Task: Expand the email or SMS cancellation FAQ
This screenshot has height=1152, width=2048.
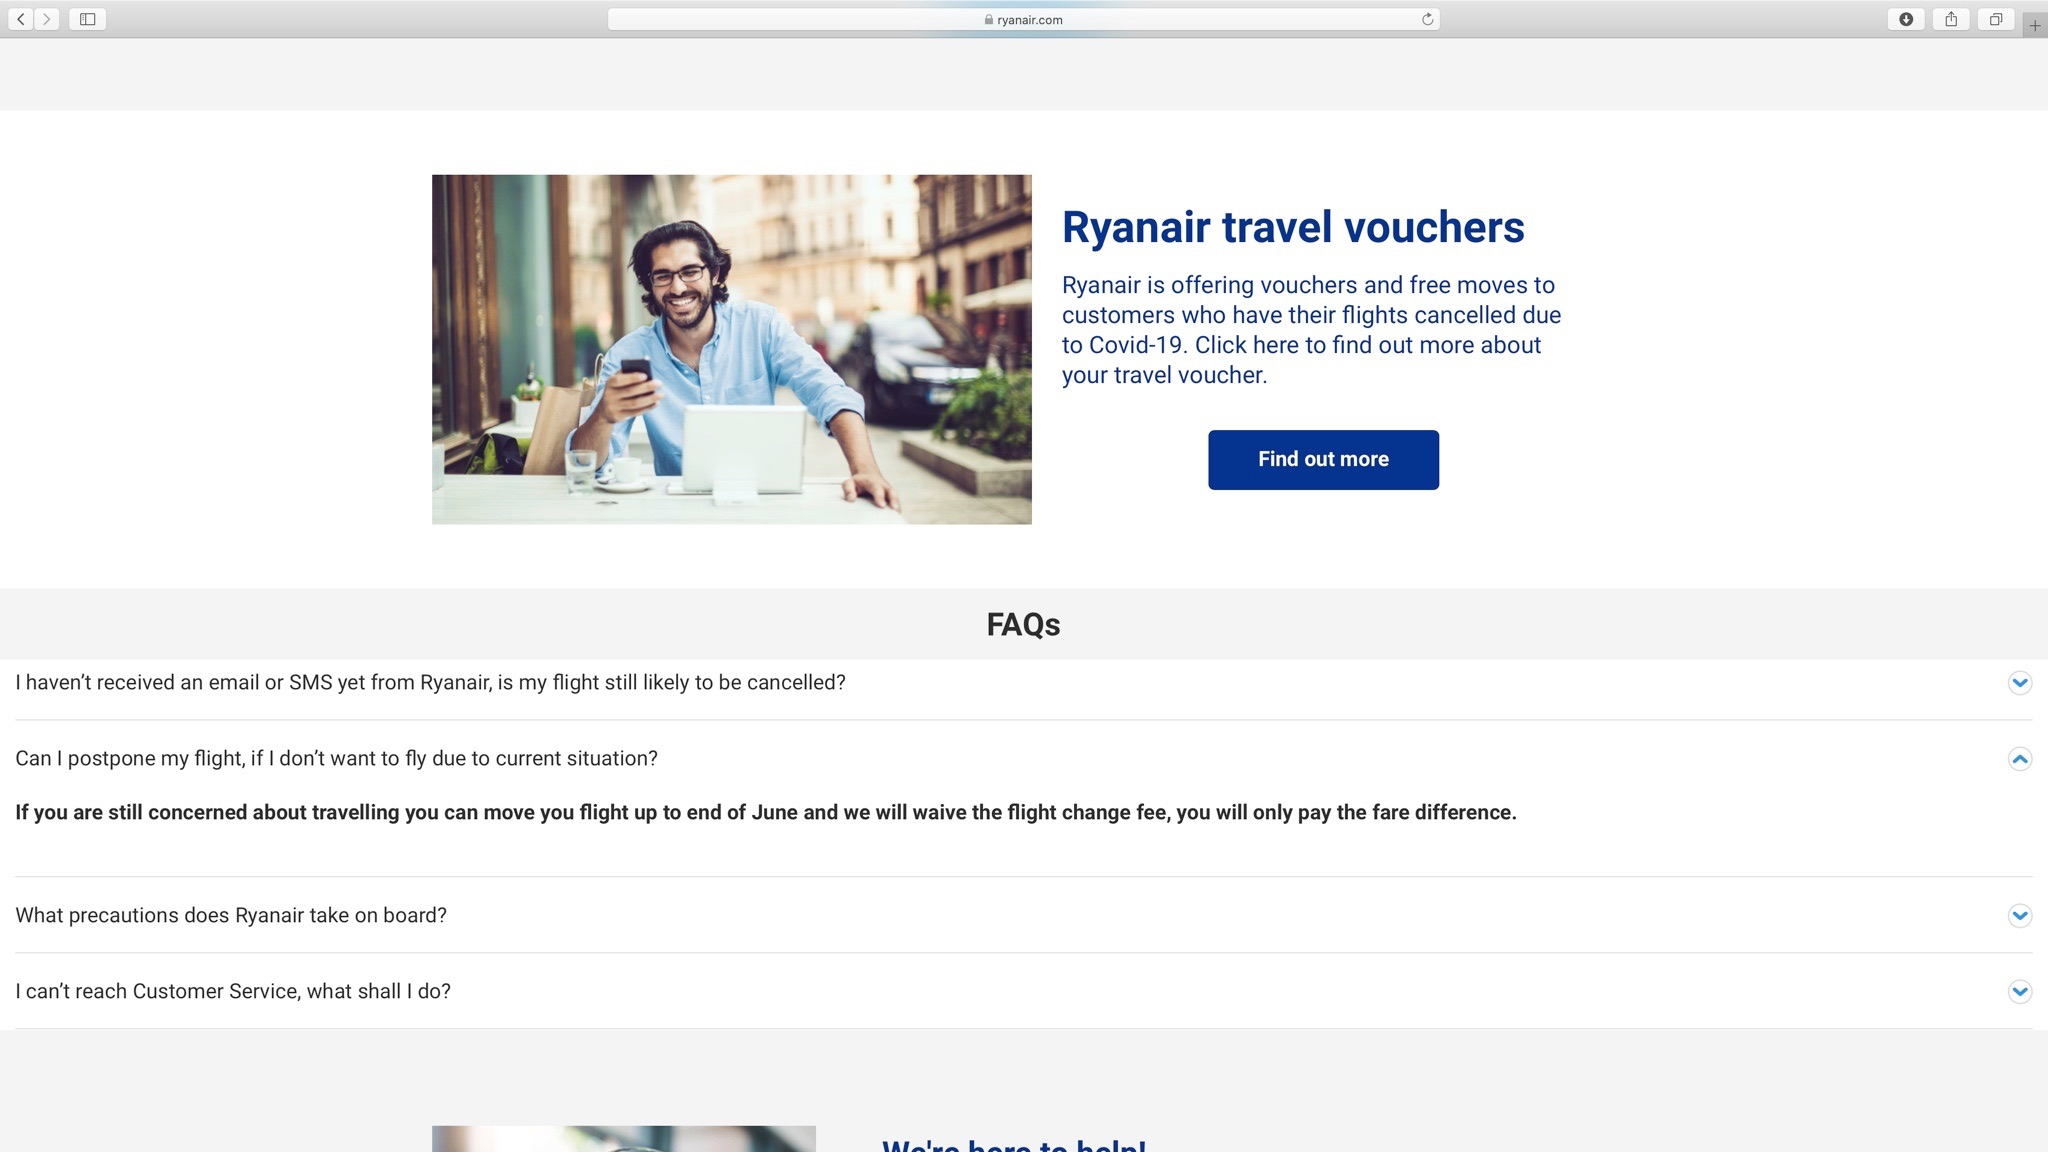Action: [x=2019, y=683]
